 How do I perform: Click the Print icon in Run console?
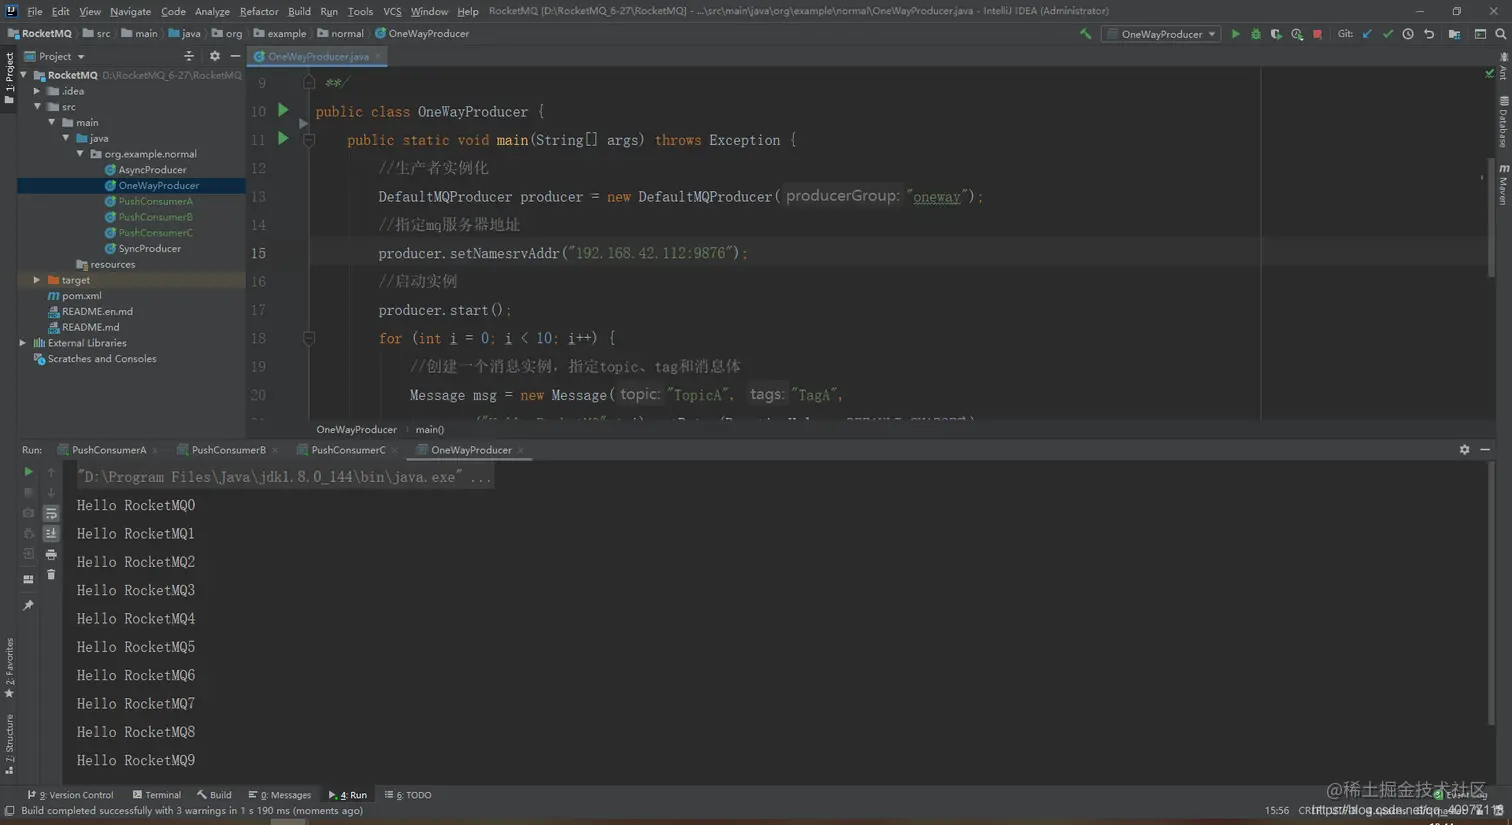[x=51, y=554]
